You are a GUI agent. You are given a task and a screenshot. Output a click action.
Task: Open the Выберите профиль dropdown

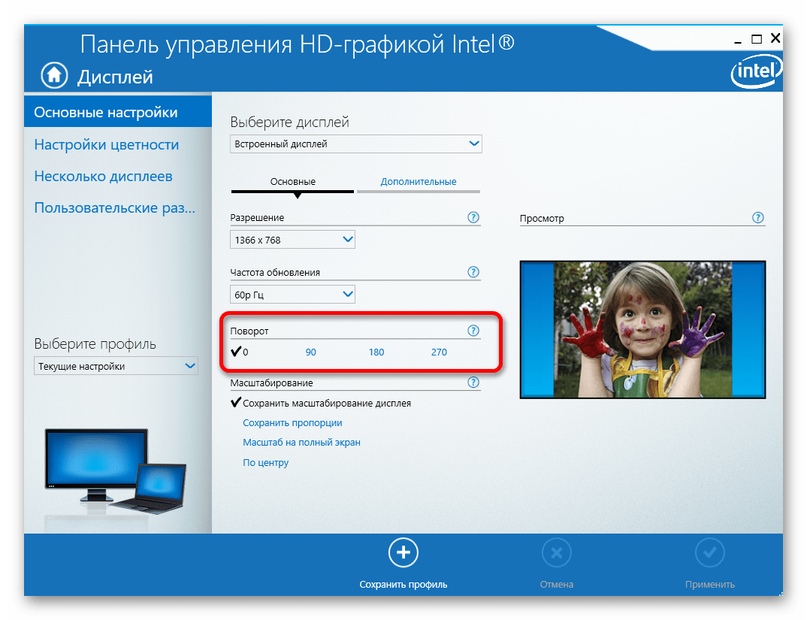(x=116, y=366)
